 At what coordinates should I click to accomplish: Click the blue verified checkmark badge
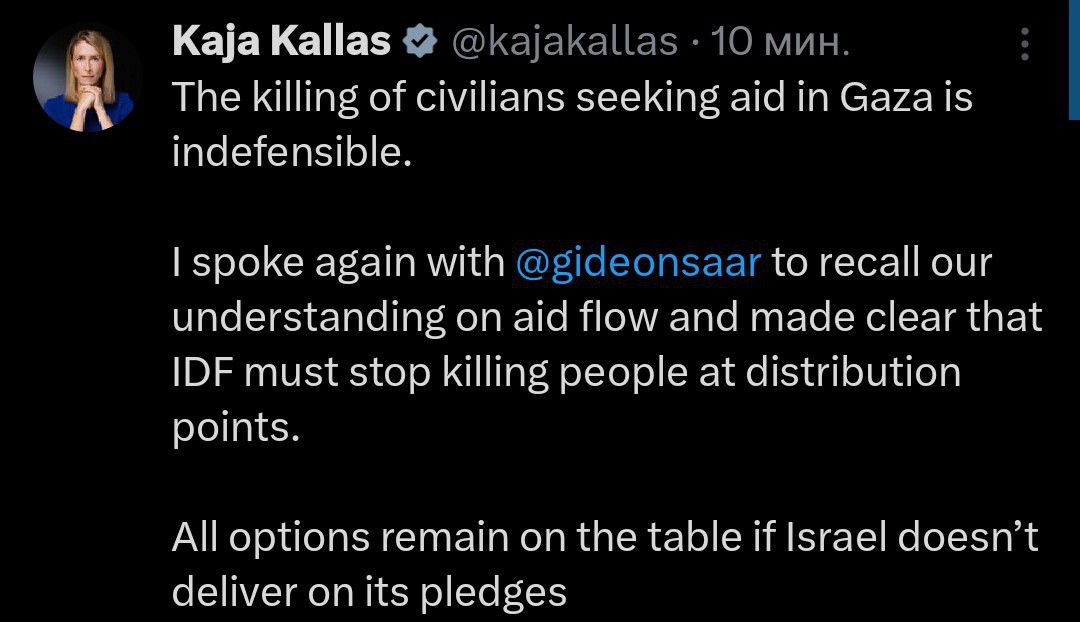[419, 41]
